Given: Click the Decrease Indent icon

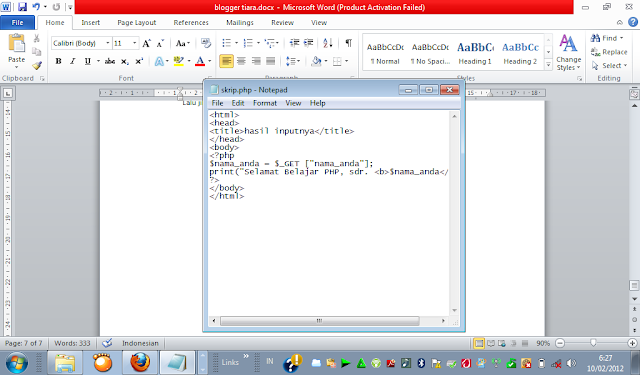Looking at the screenshot, I should 294,43.
